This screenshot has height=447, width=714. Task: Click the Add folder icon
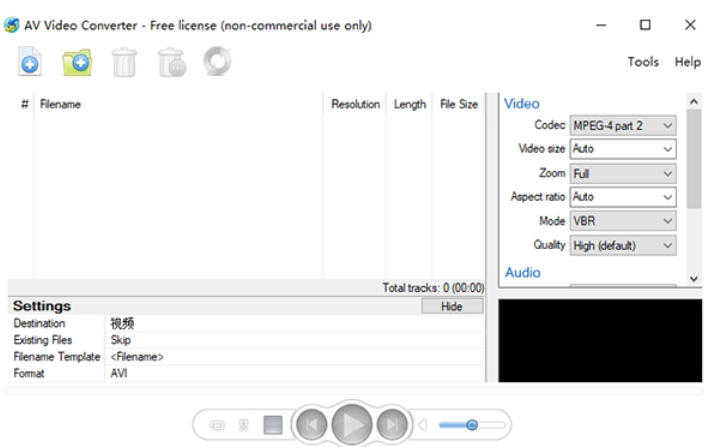point(77,63)
